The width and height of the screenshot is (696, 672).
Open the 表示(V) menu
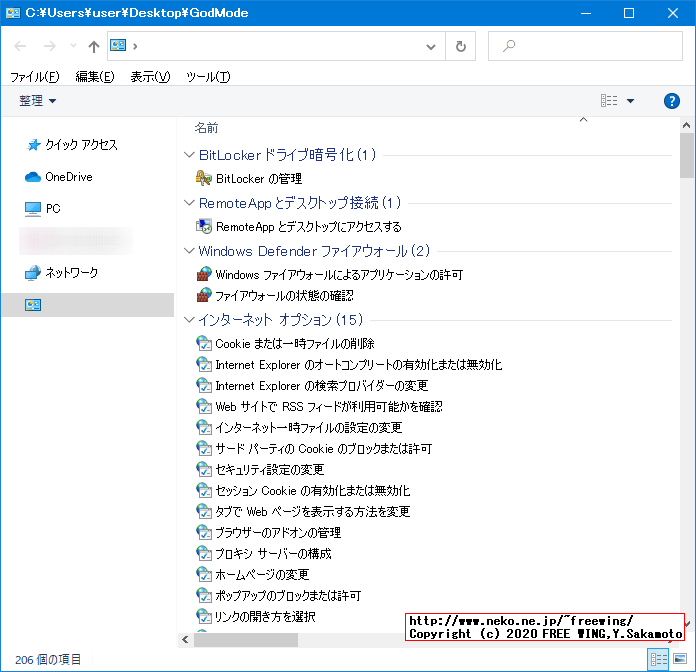click(150, 77)
